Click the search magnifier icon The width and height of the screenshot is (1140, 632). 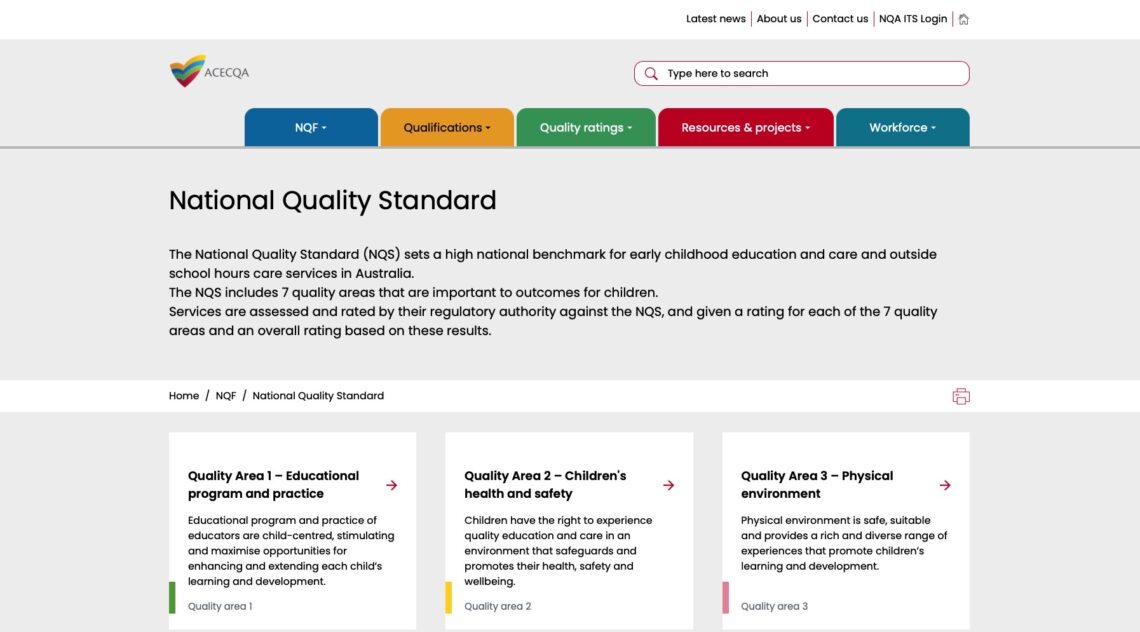650,73
